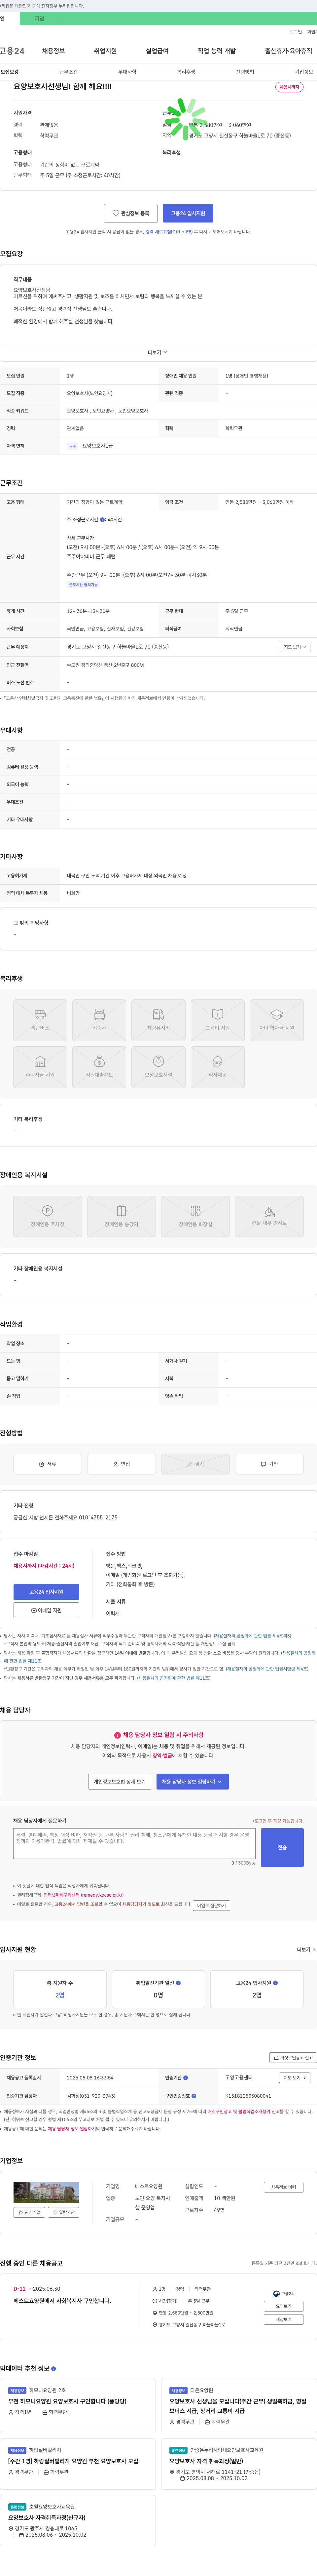Open the 취업지원 menu
The width and height of the screenshot is (317, 2576).
105,51
